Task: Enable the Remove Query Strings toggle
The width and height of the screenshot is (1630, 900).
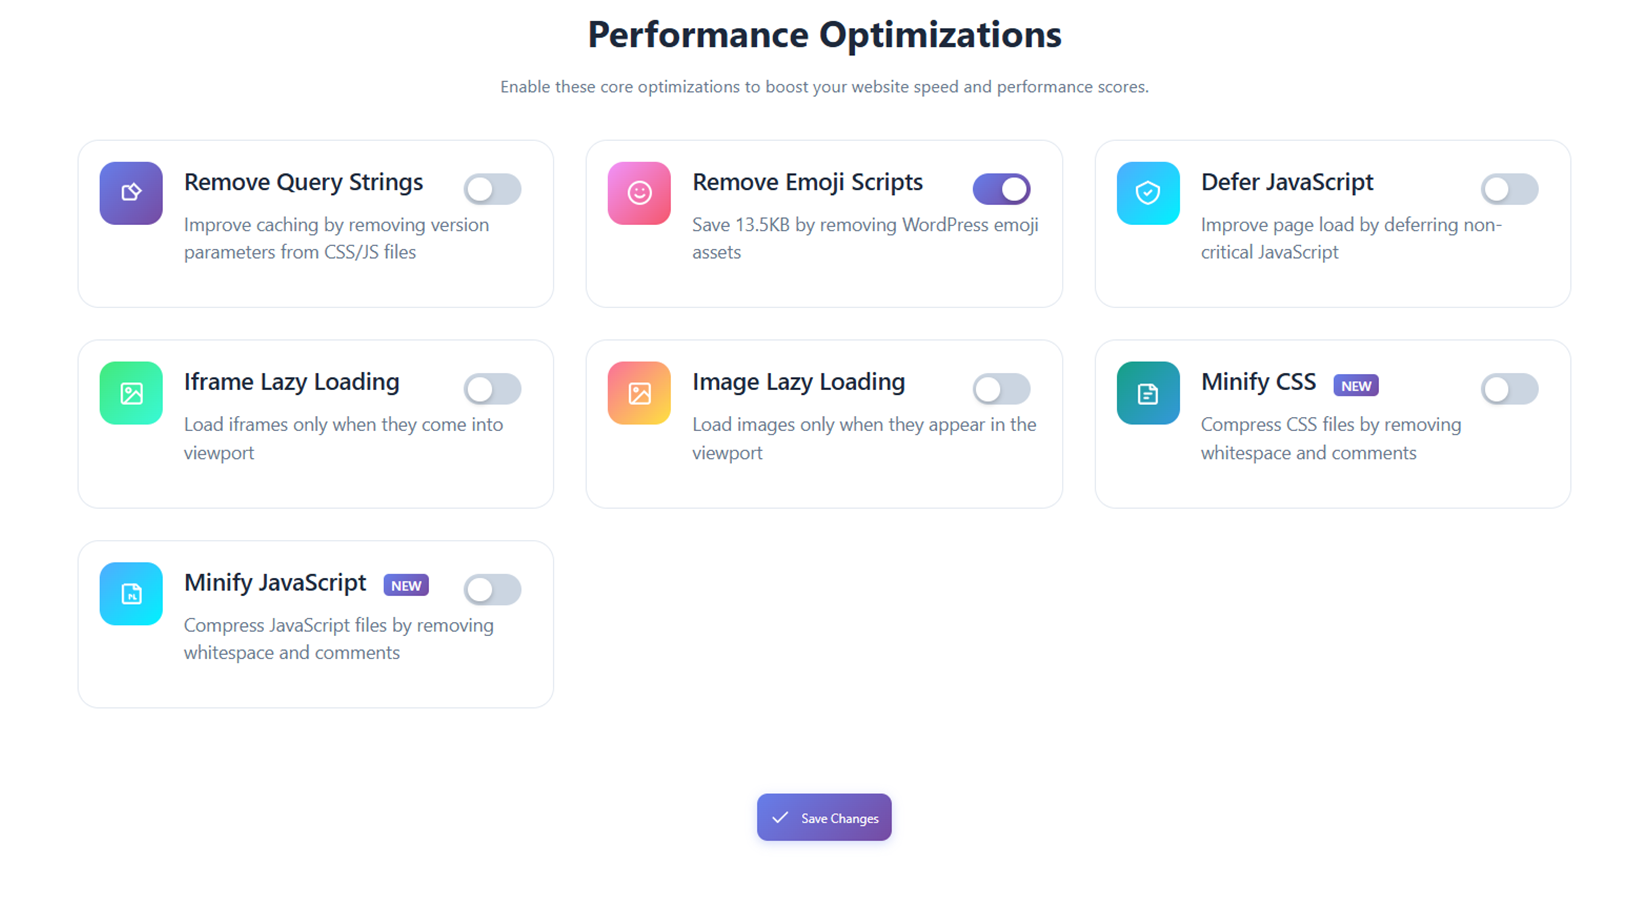Action: [x=492, y=189]
